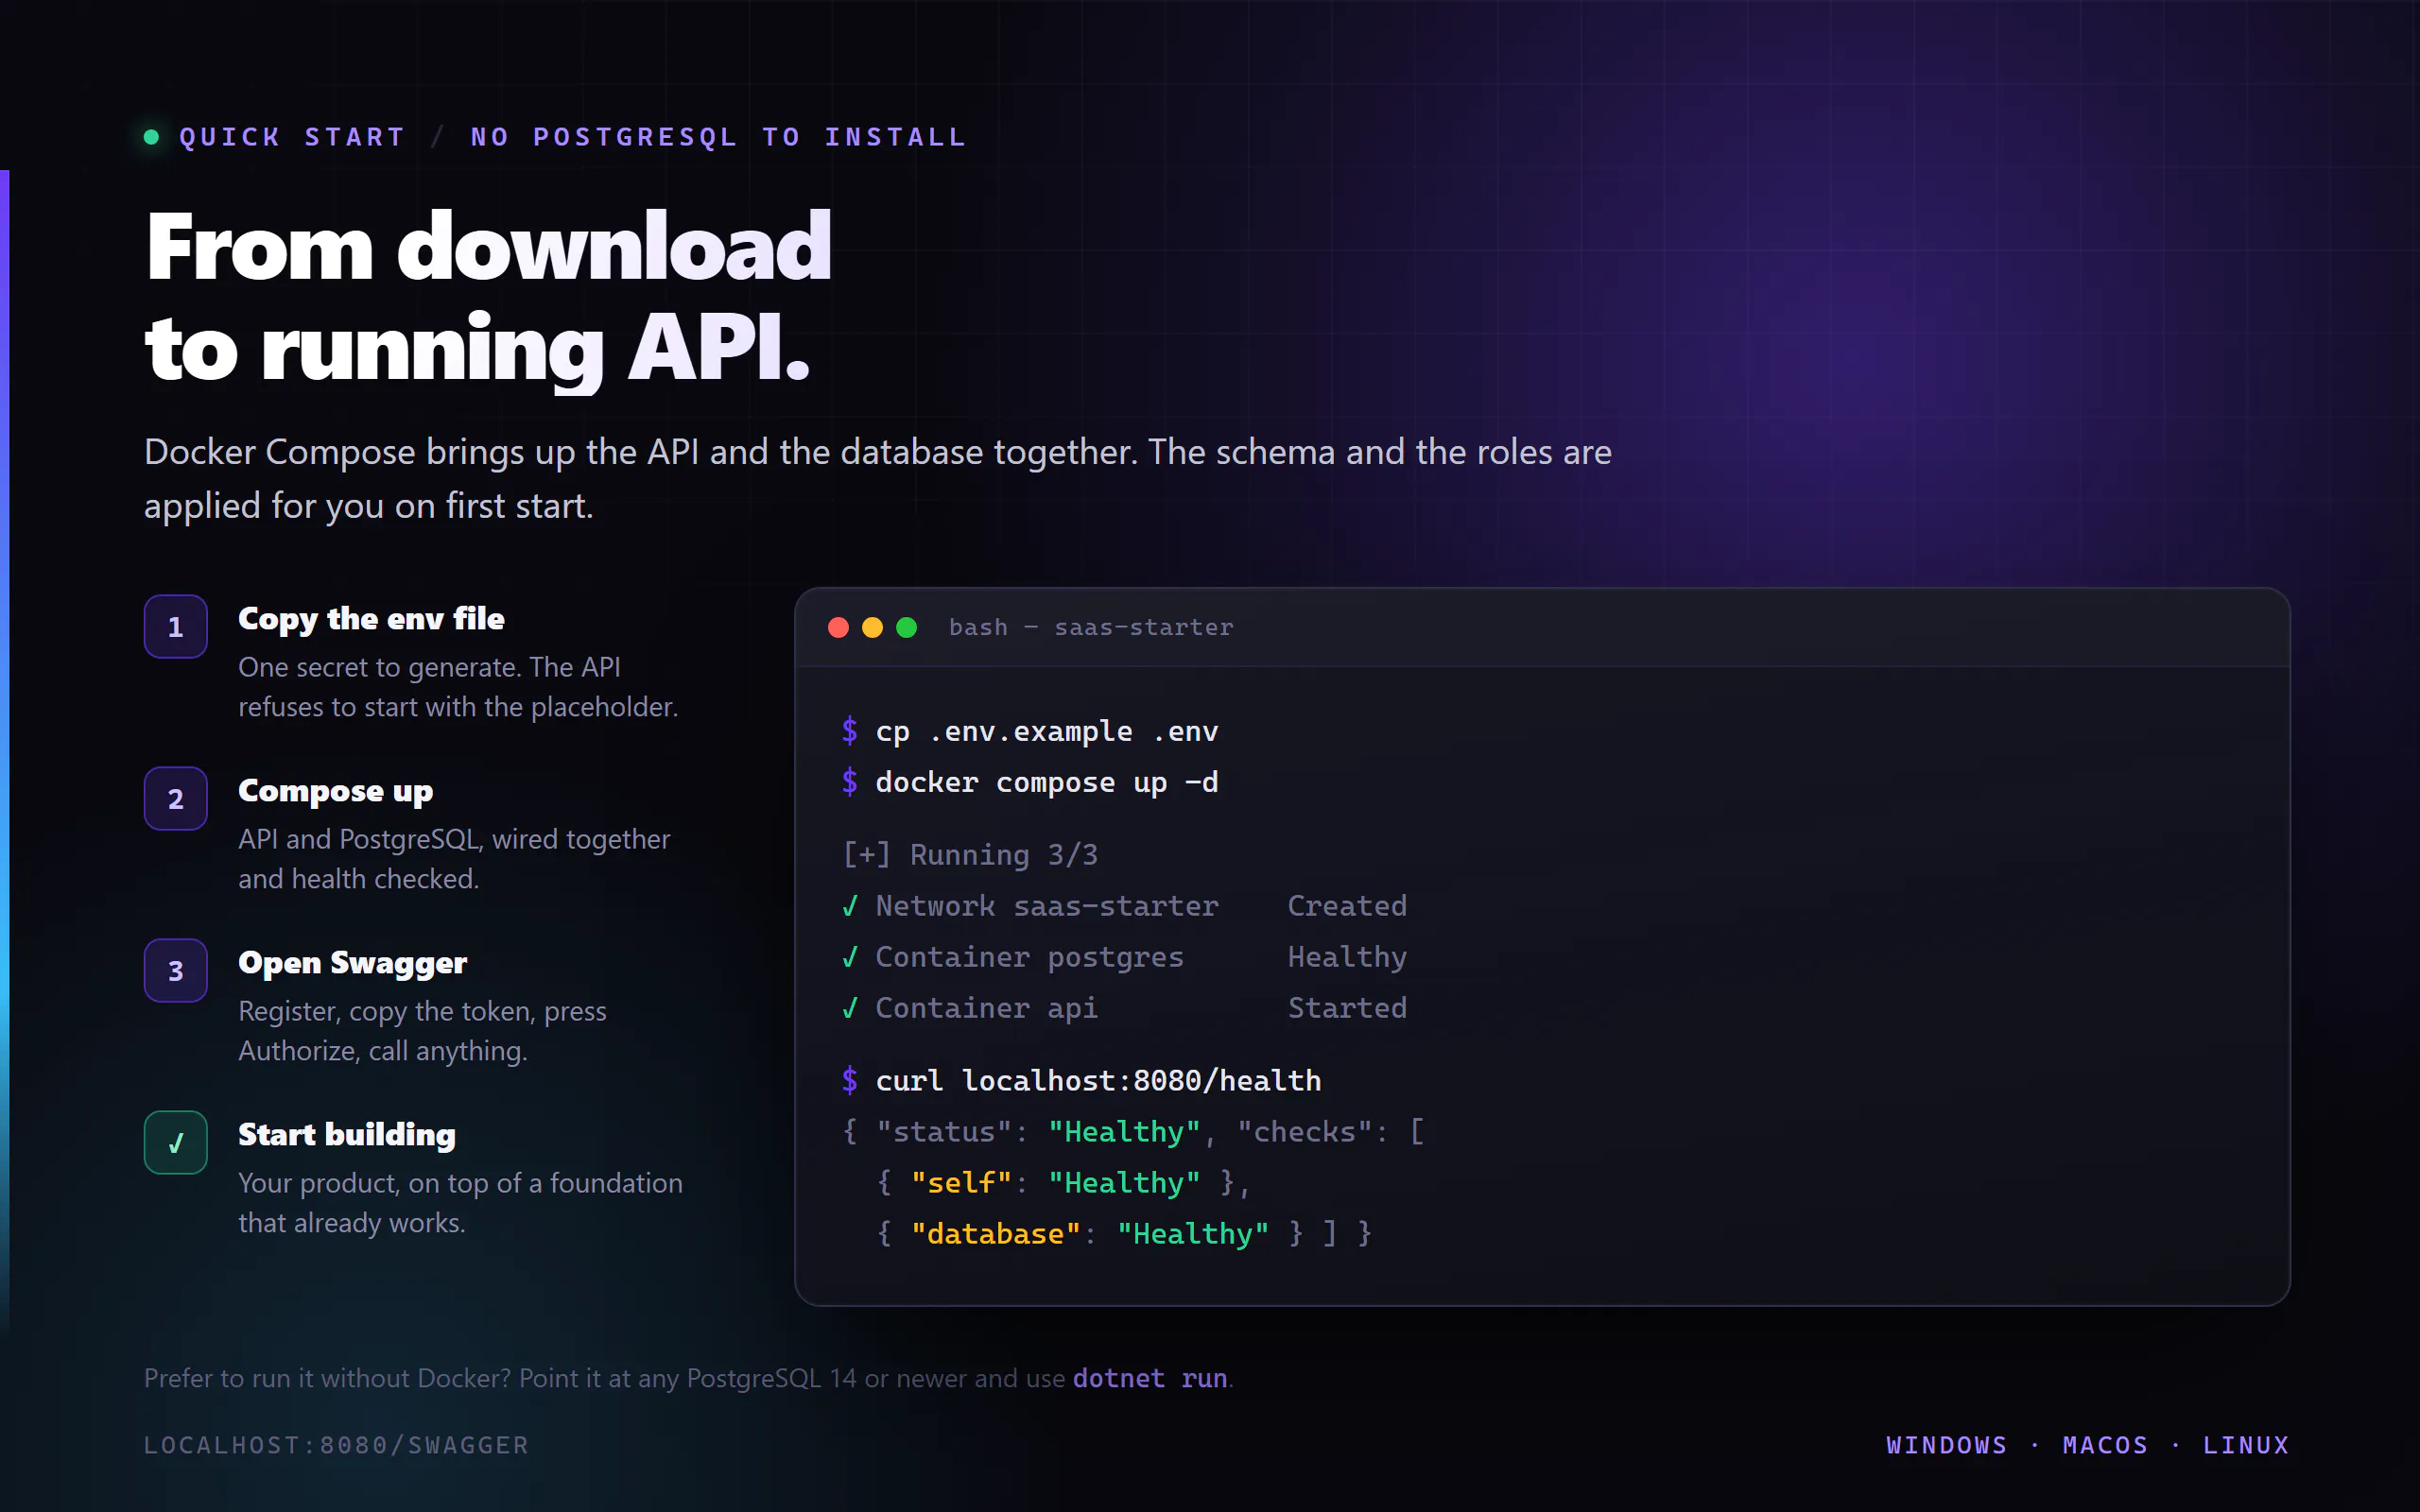The image size is (2420, 1512).
Task: Click the "Copy the env file" heading
Action: (x=371, y=619)
